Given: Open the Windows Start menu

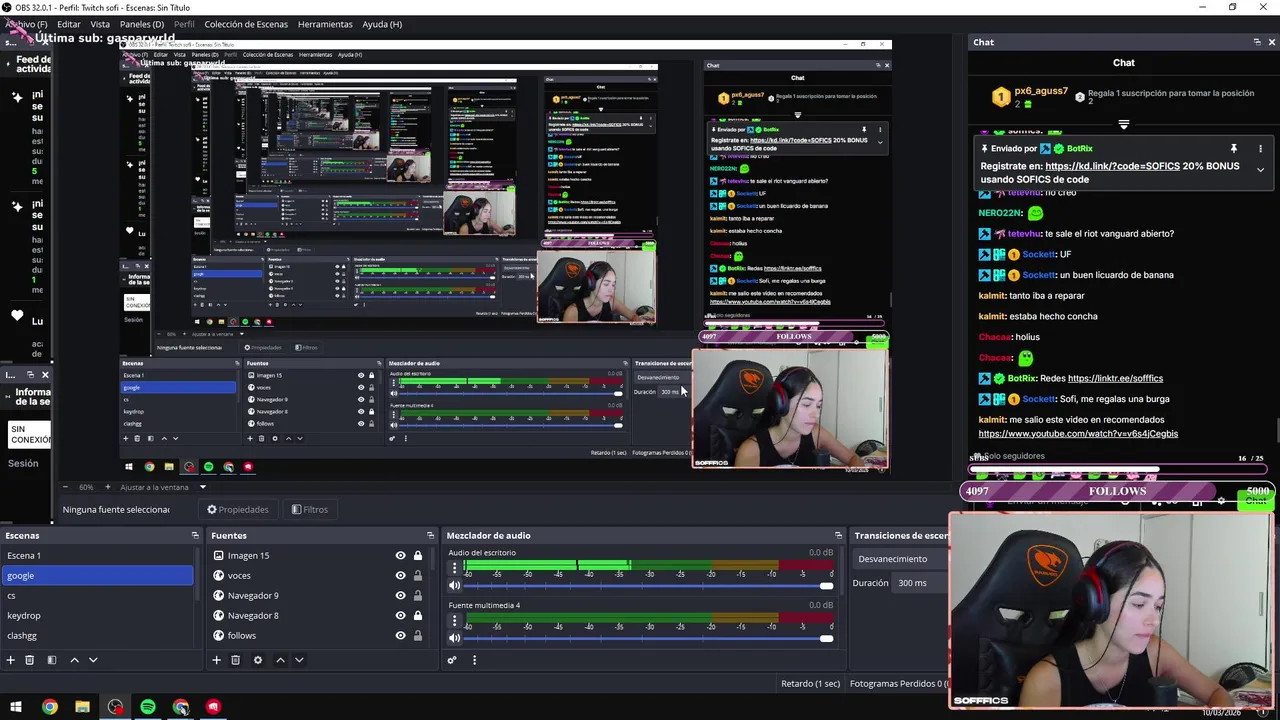Looking at the screenshot, I should pos(16,707).
